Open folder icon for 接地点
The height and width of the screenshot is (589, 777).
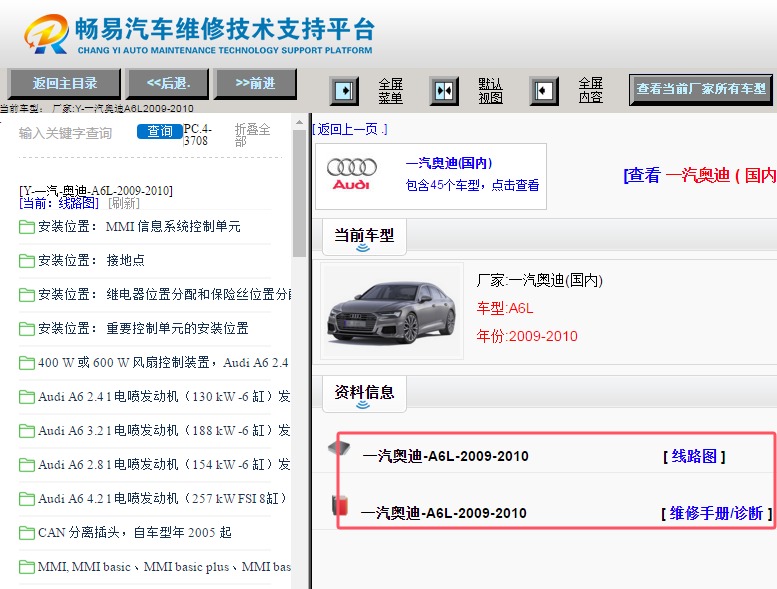(x=26, y=261)
